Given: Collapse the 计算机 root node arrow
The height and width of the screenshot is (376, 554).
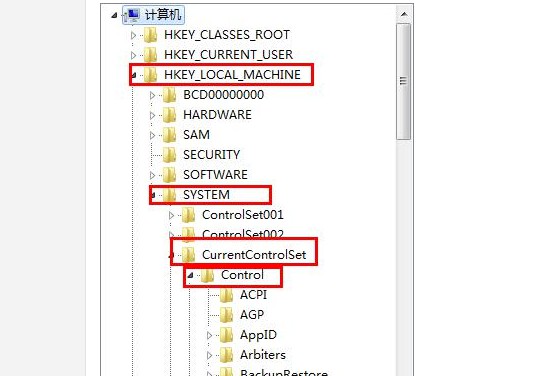Looking at the screenshot, I should tap(114, 15).
